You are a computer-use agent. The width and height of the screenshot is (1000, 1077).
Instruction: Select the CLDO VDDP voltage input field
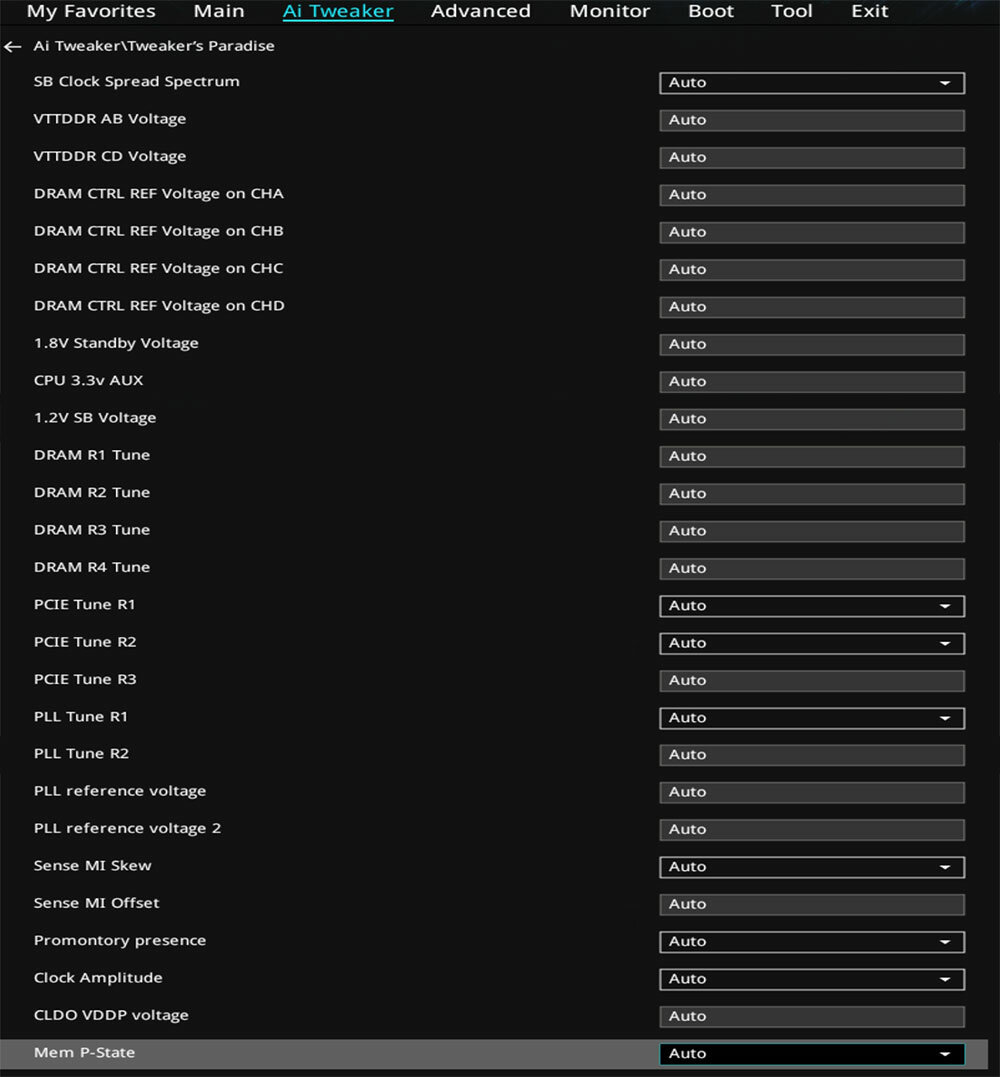pos(812,1017)
